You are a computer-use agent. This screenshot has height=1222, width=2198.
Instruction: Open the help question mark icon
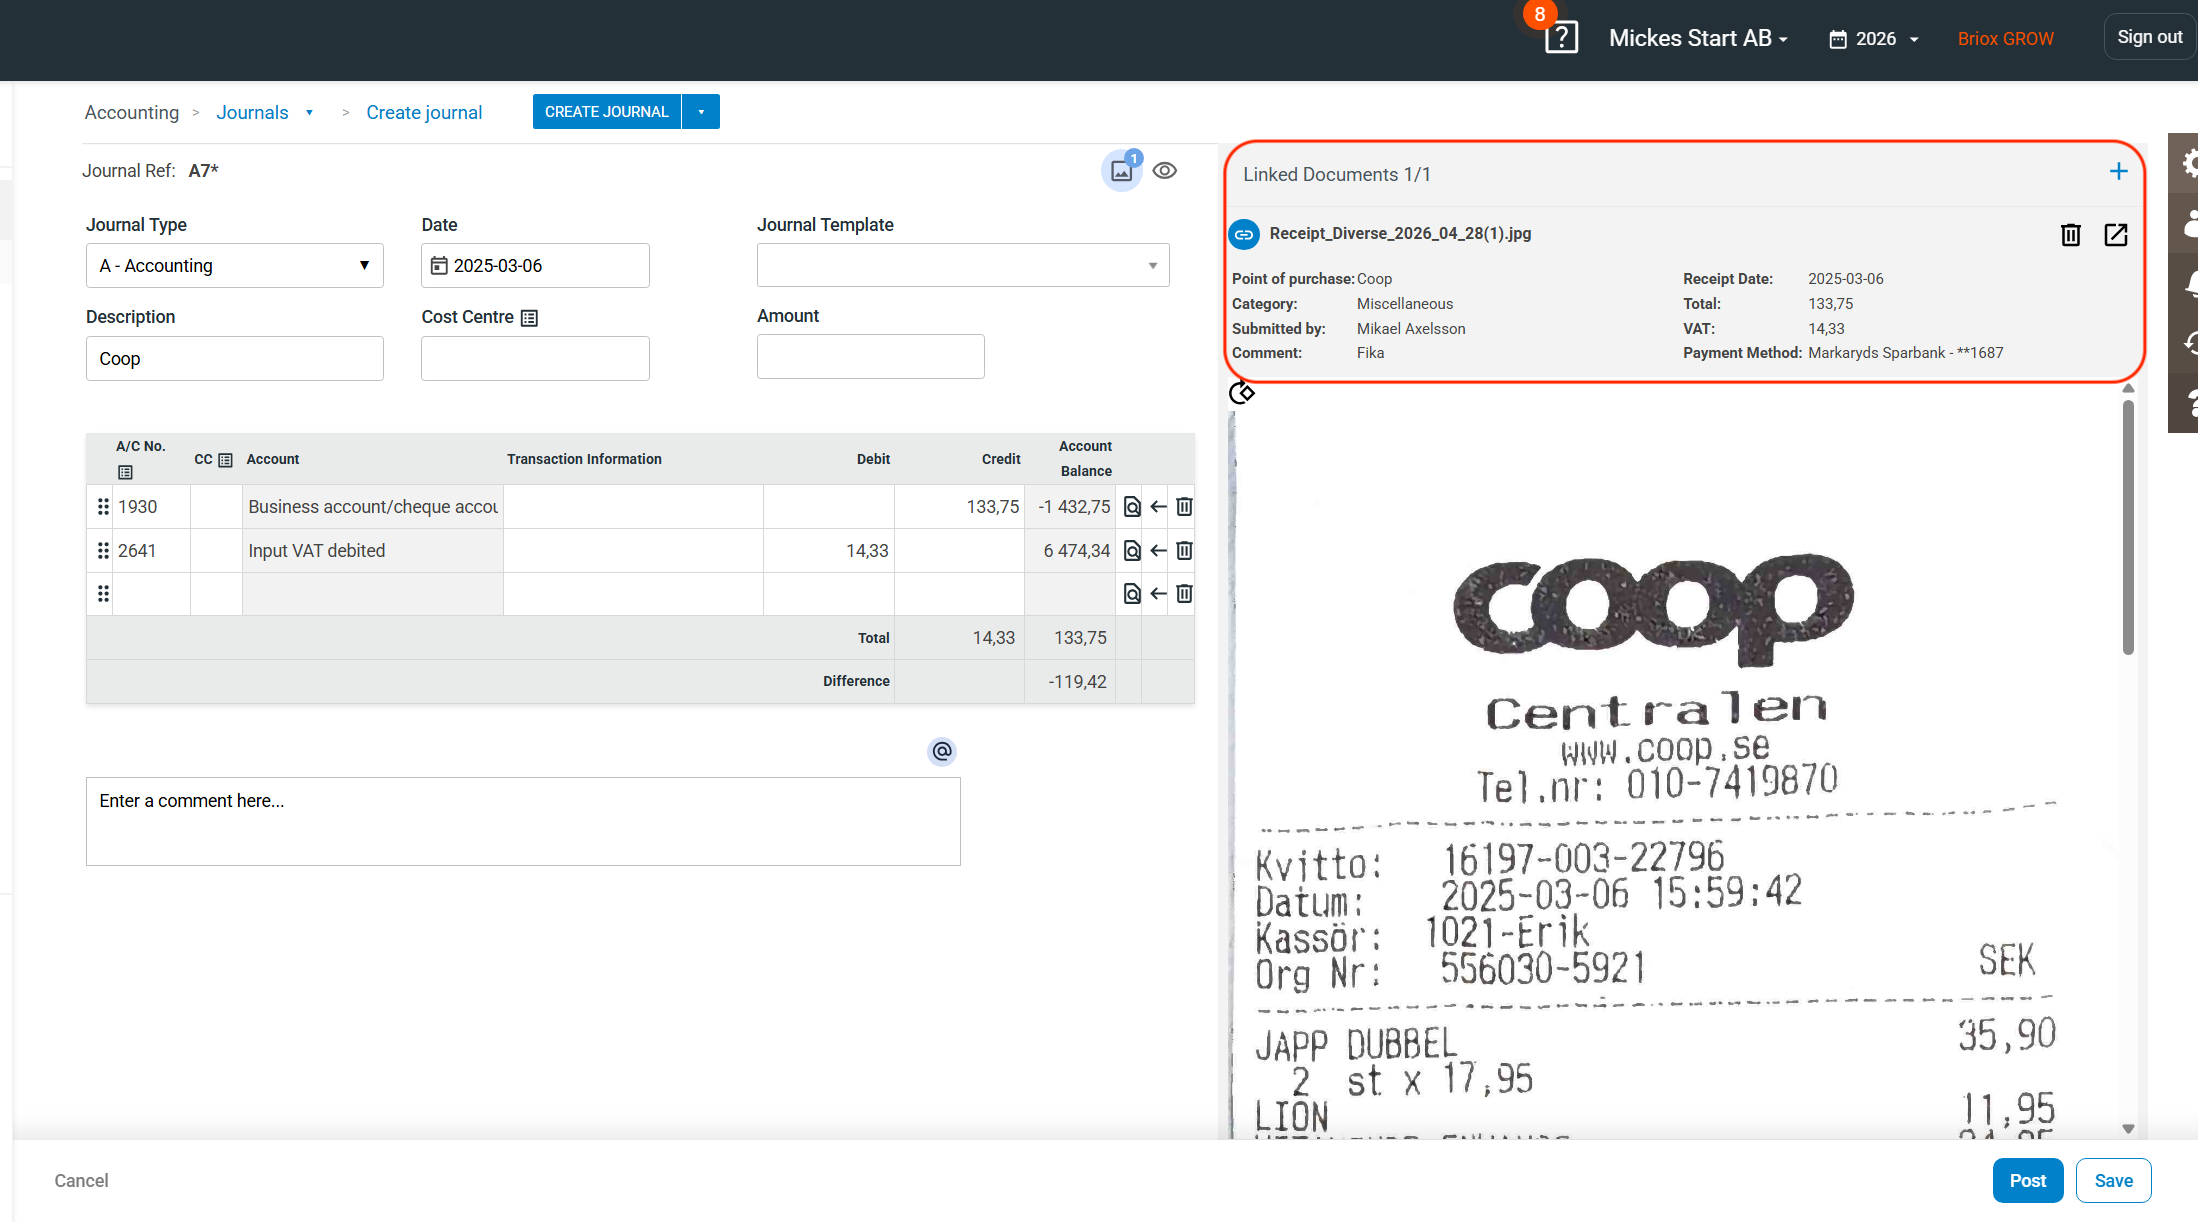pyautogui.click(x=1561, y=38)
